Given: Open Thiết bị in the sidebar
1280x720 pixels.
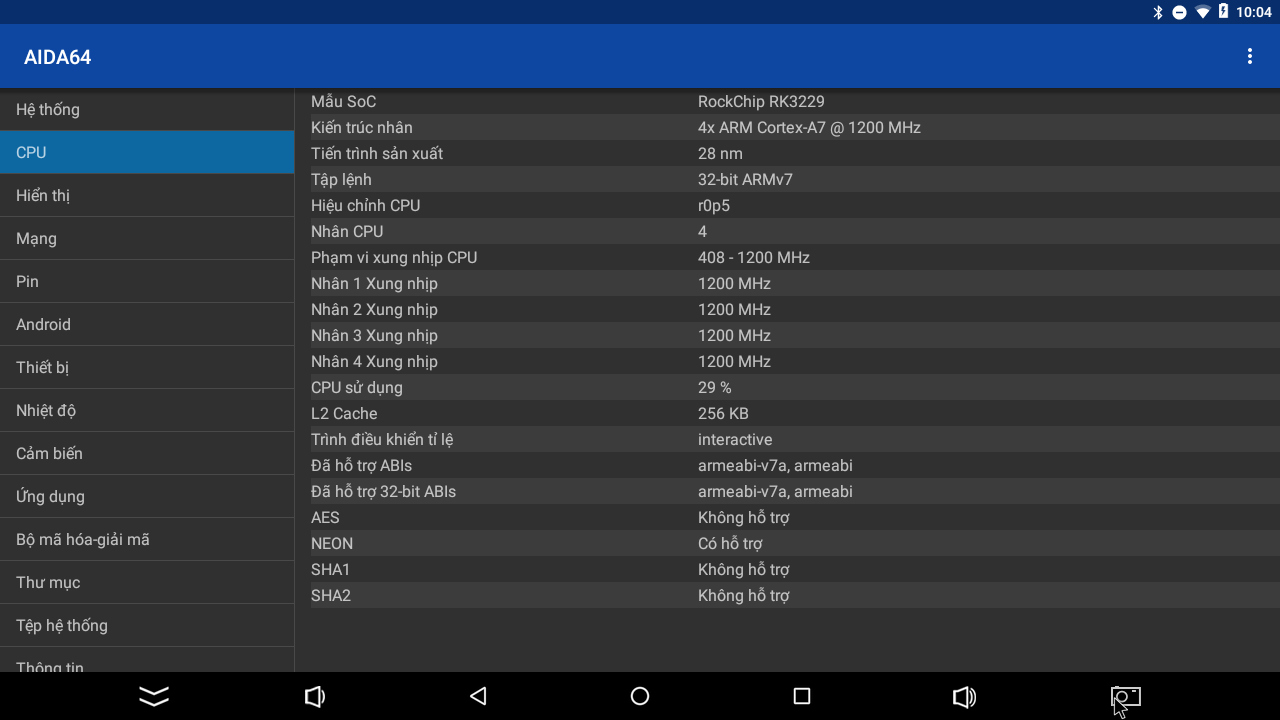Looking at the screenshot, I should (147, 368).
